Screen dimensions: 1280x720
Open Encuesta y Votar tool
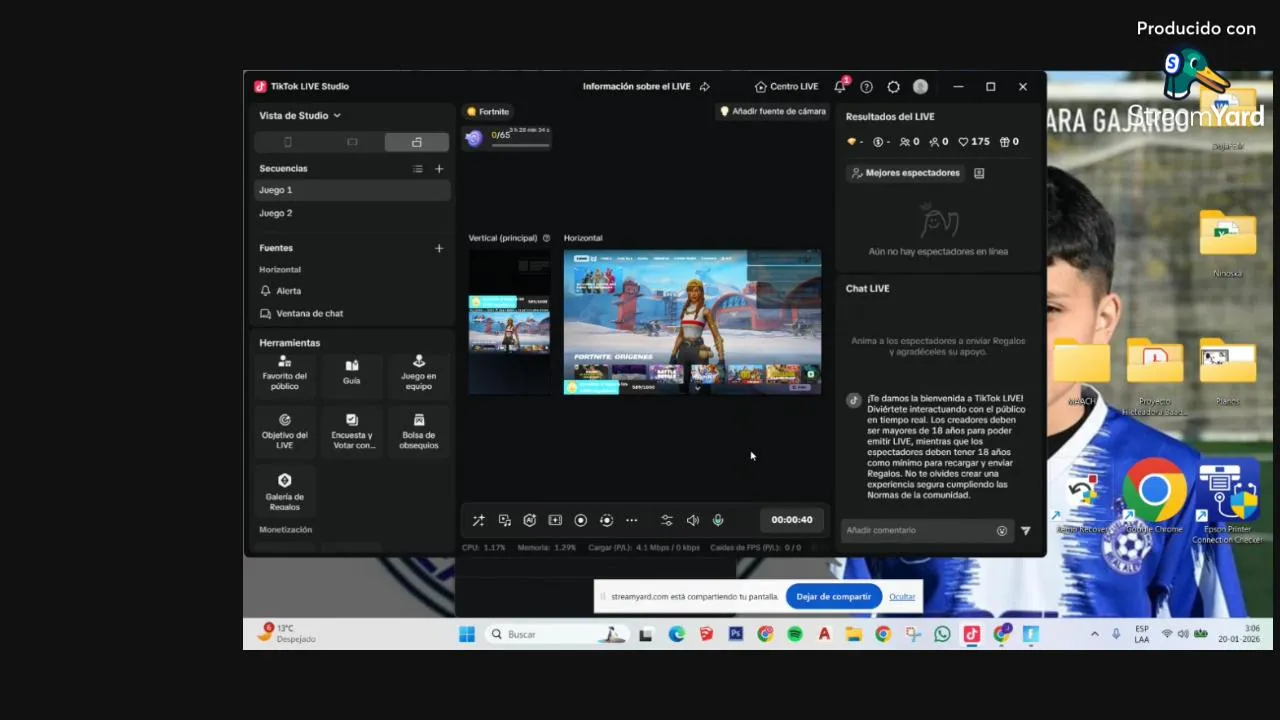(352, 433)
